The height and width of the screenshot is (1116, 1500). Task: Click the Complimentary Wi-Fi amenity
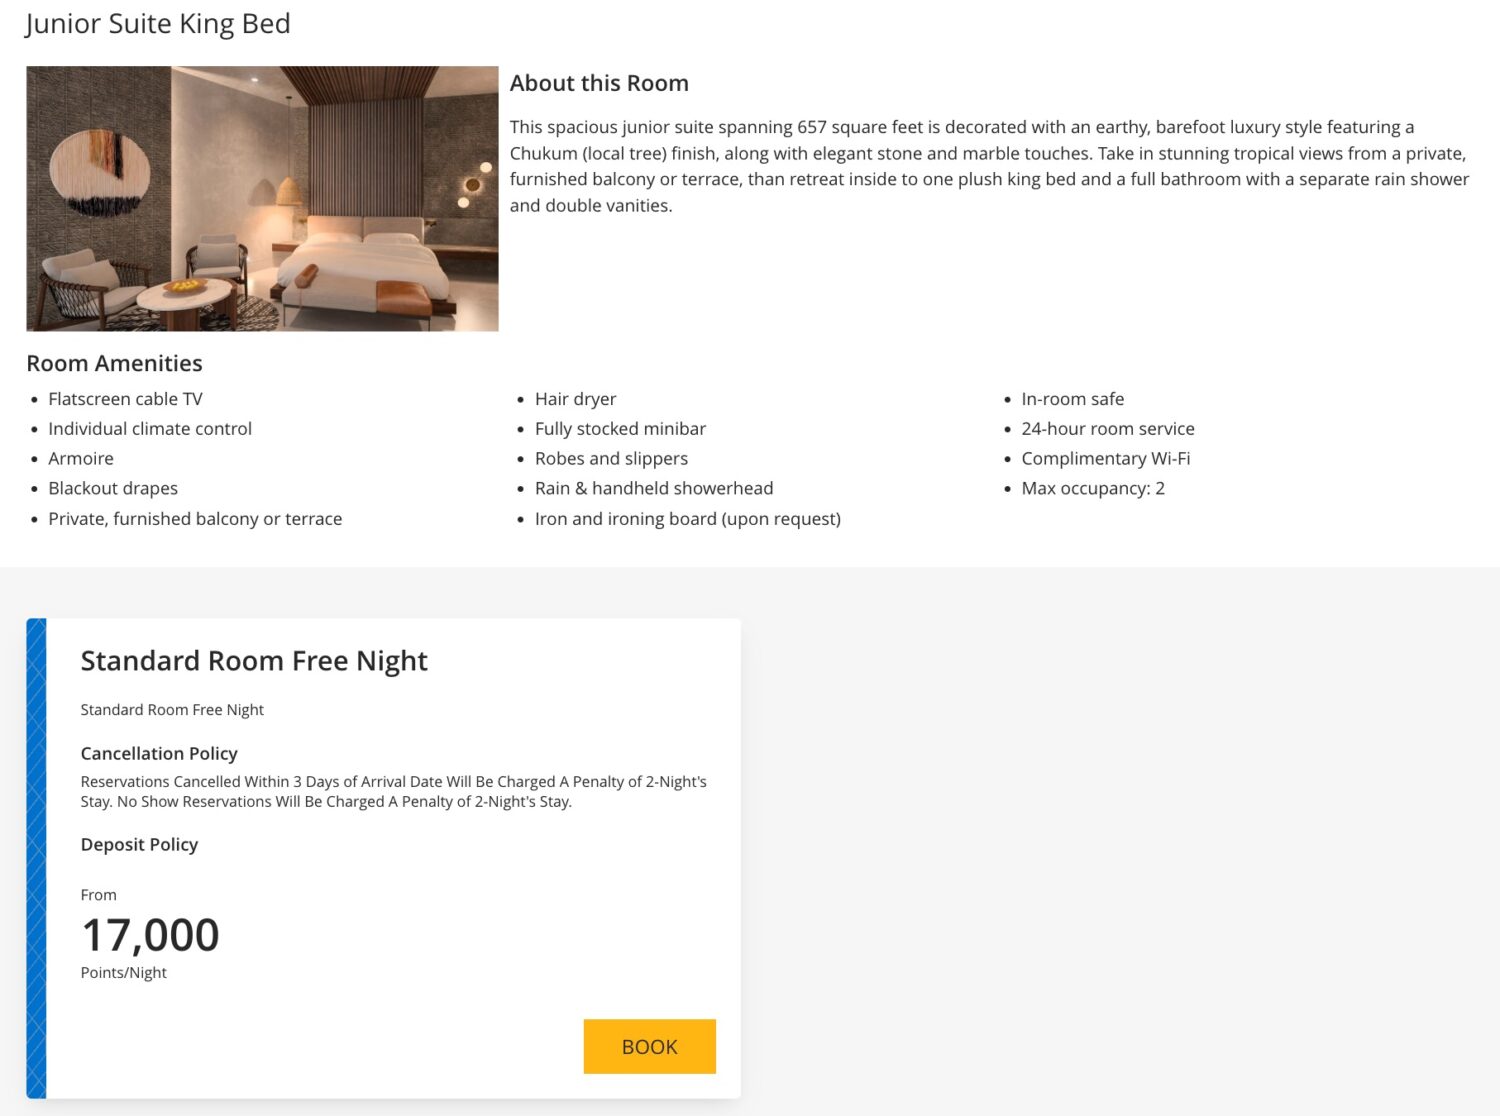1105,458
